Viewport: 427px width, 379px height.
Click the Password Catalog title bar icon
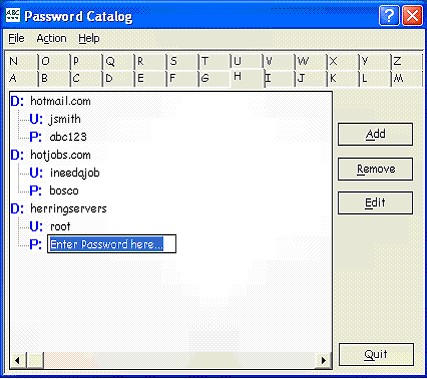click(x=13, y=16)
